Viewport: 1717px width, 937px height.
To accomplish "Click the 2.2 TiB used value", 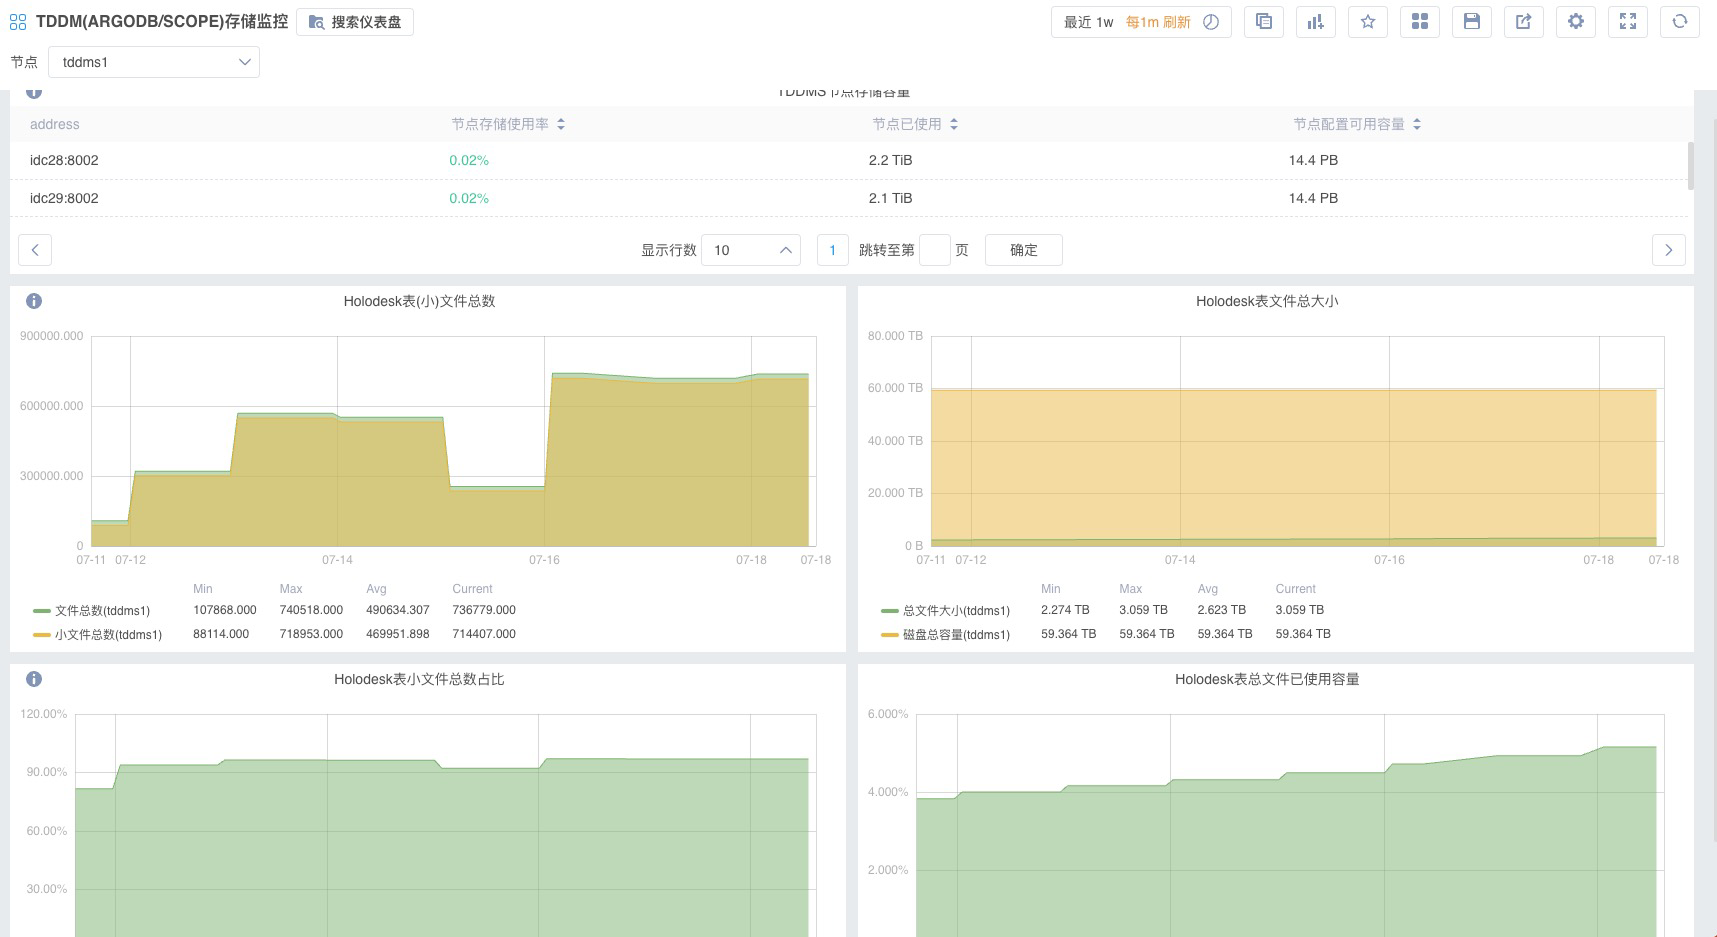I will click(890, 160).
